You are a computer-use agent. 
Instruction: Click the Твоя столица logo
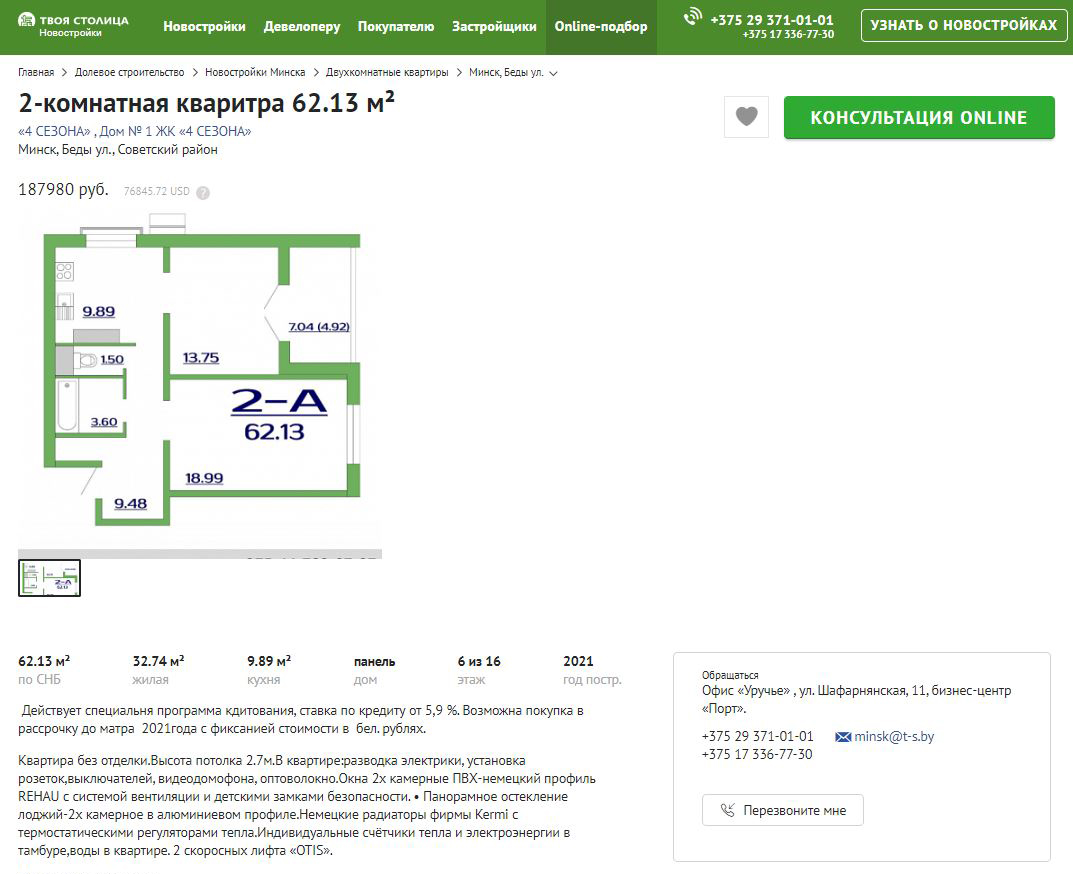click(x=73, y=26)
